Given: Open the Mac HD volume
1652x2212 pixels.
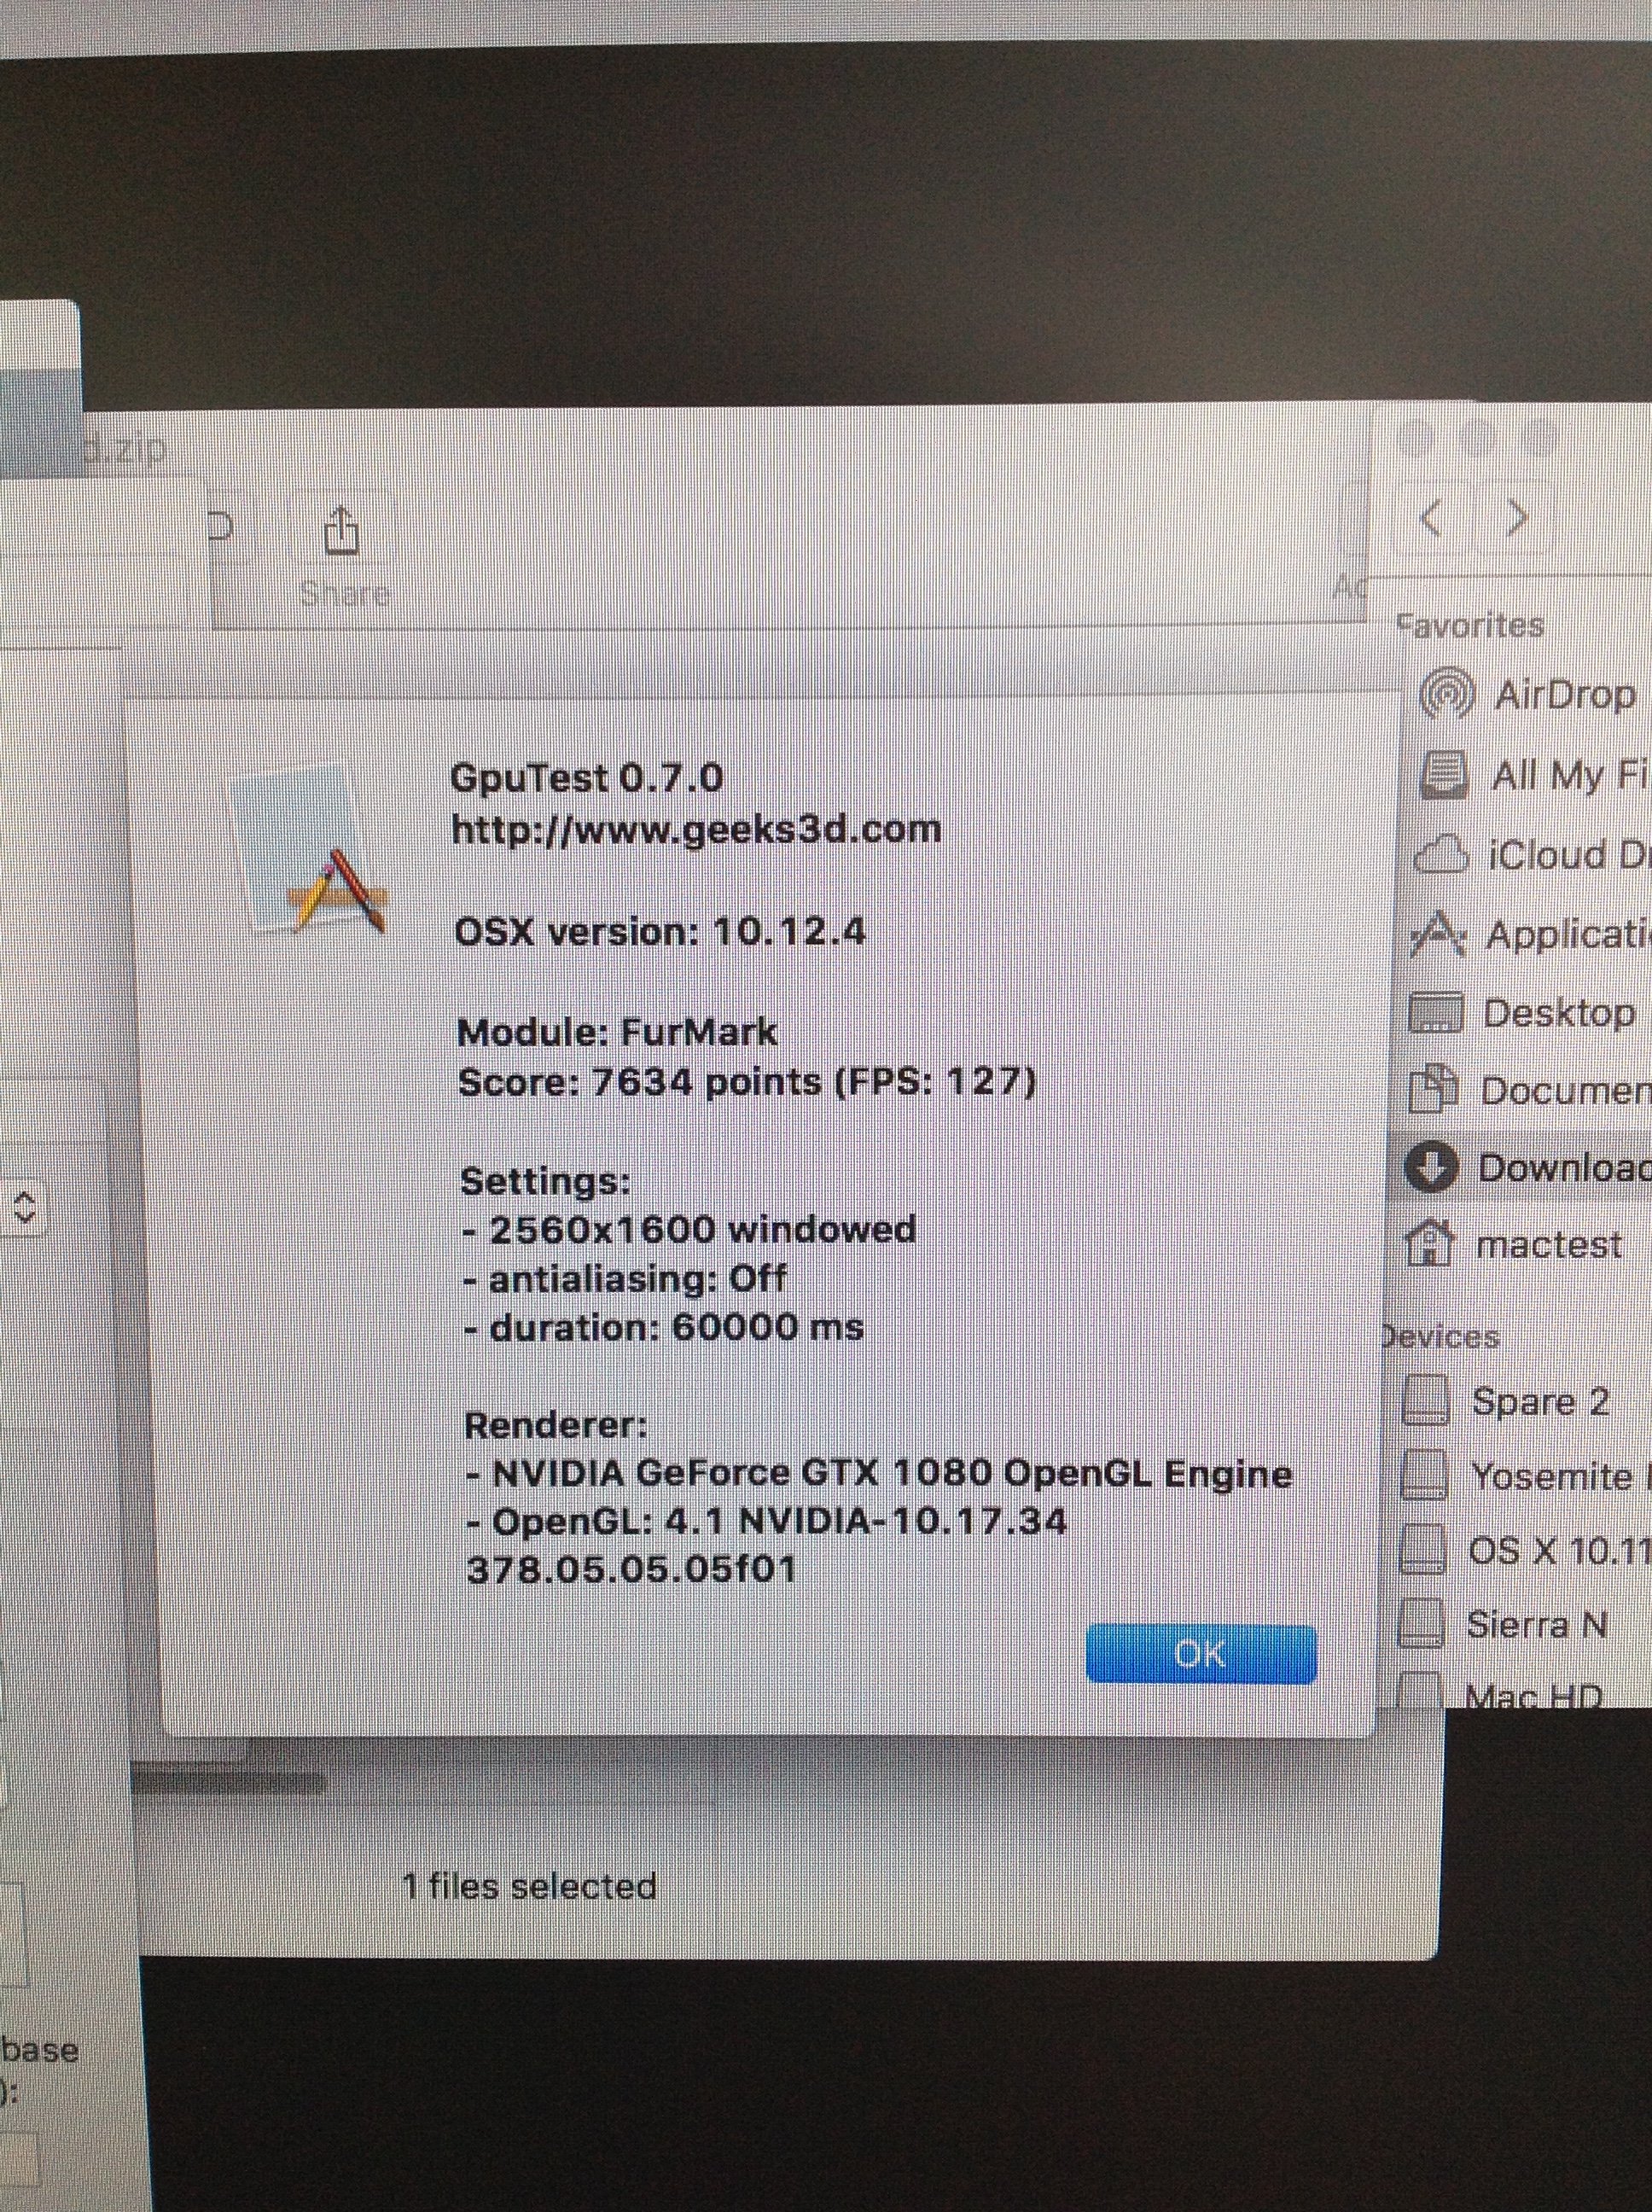Looking at the screenshot, I should pos(1533,1695).
